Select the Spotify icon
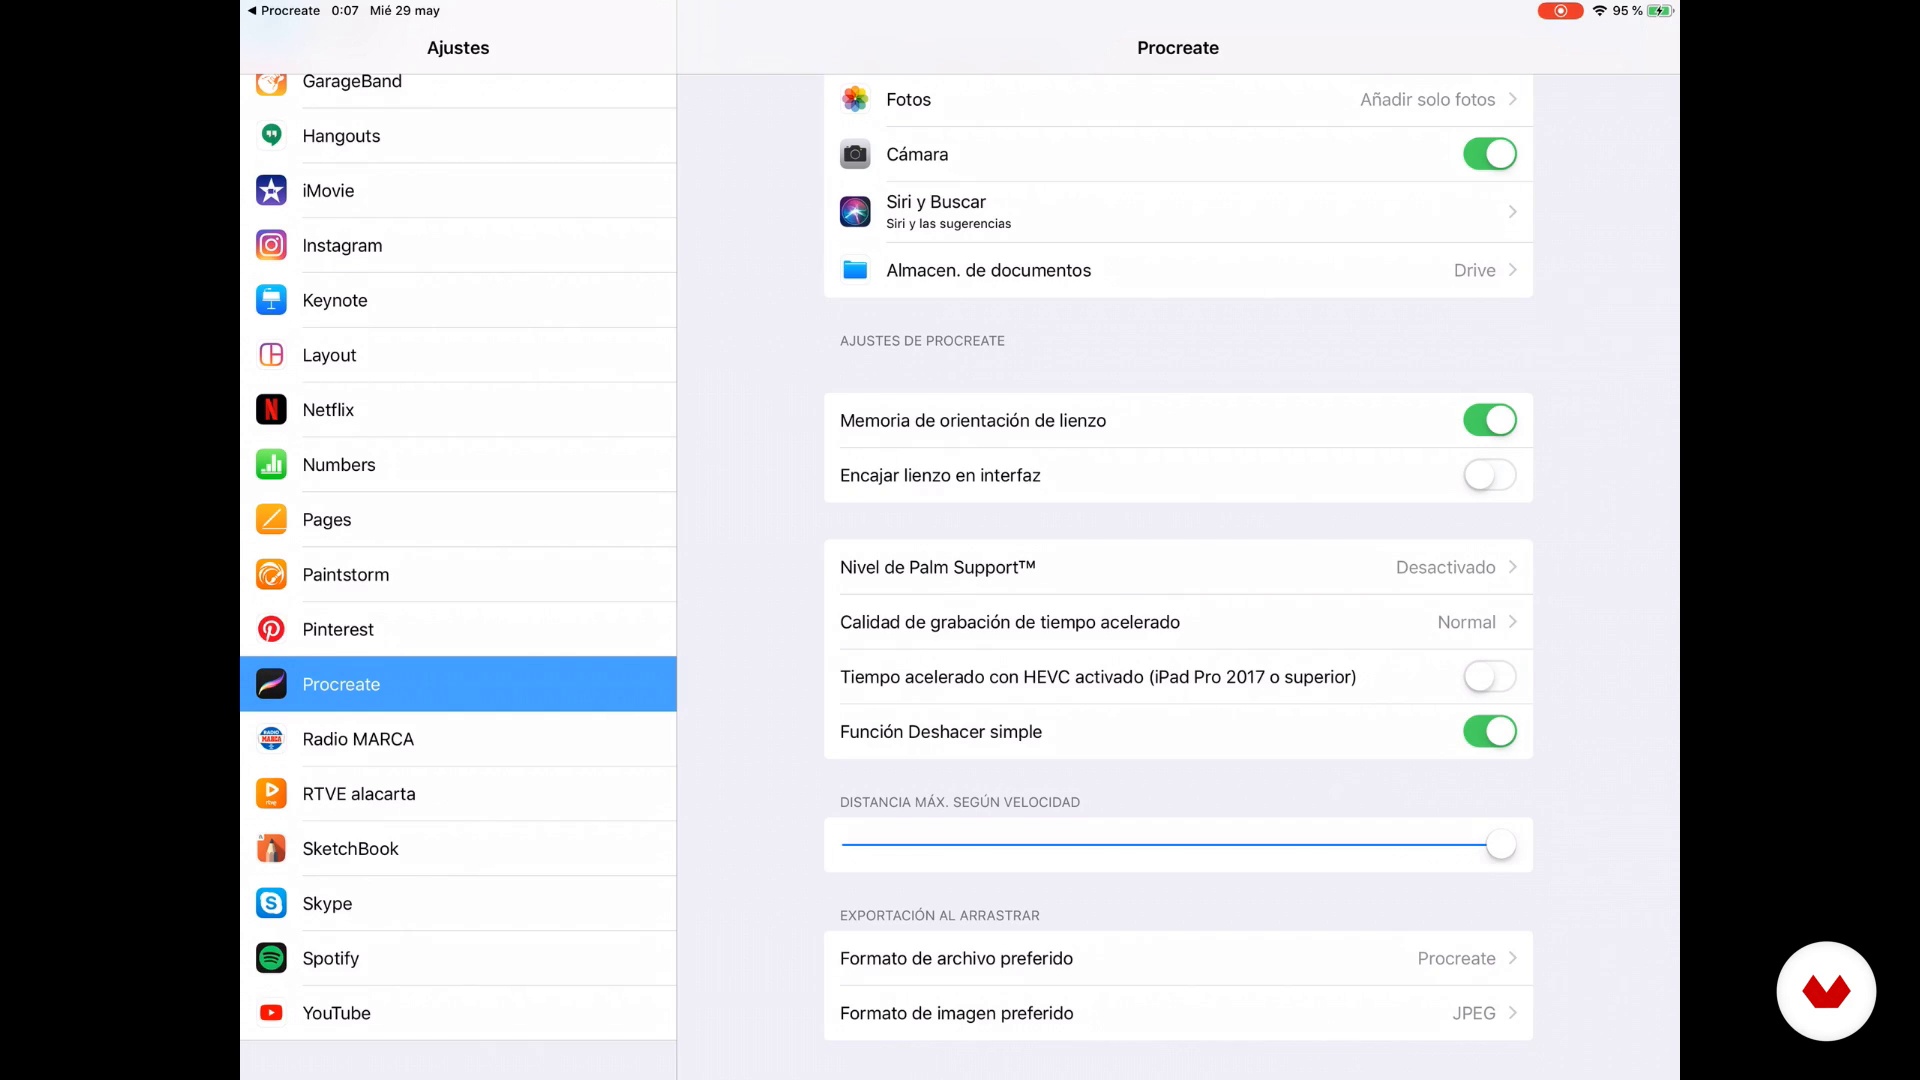 (x=271, y=958)
